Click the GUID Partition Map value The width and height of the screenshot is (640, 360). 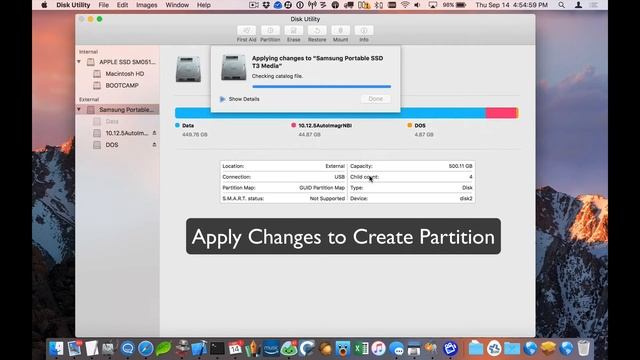[322, 188]
